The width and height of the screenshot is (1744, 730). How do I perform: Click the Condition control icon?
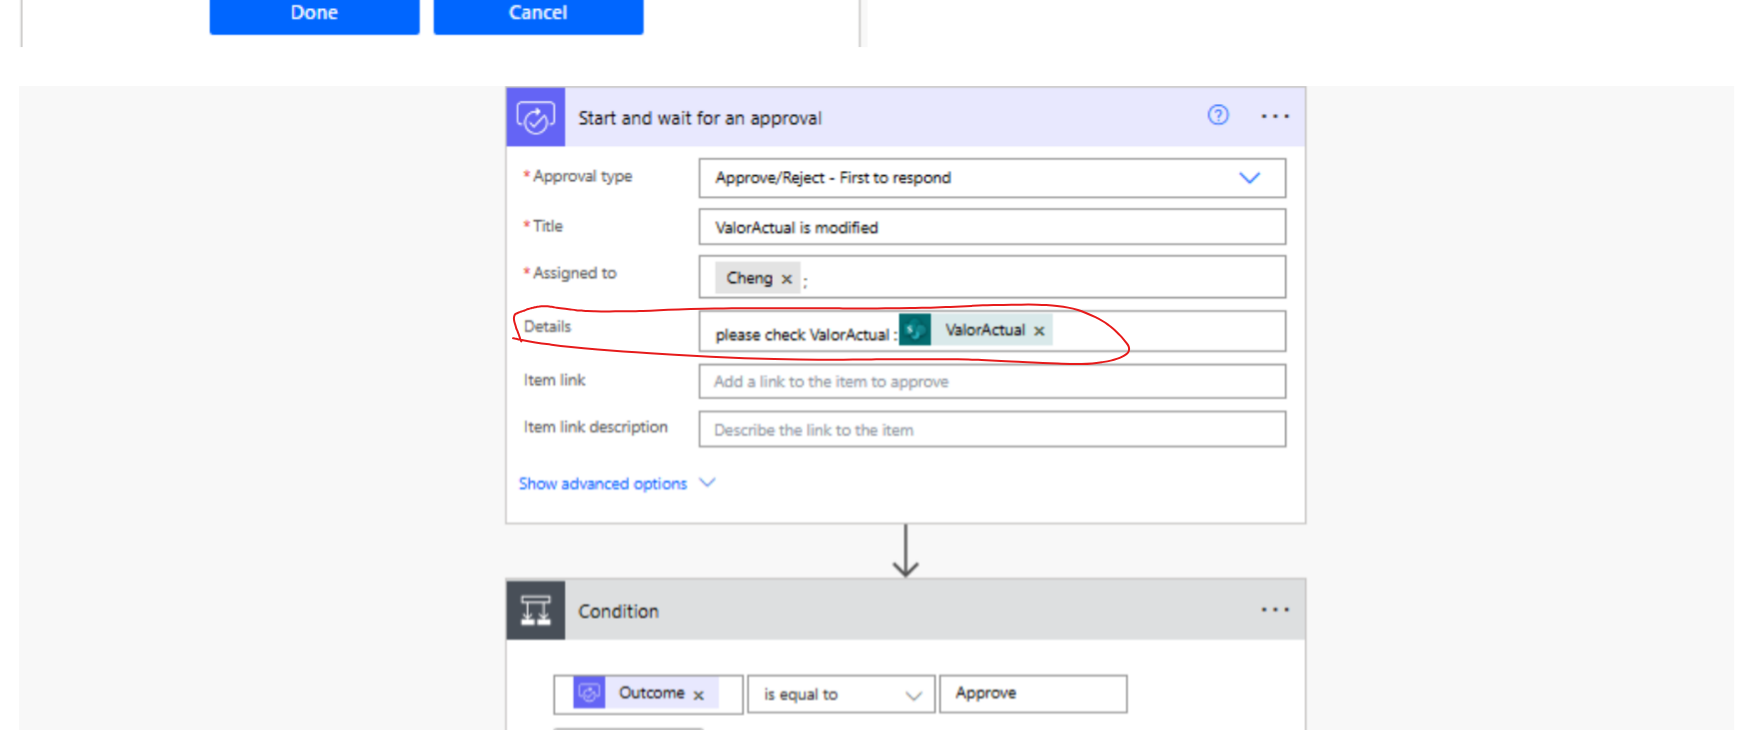(x=536, y=610)
